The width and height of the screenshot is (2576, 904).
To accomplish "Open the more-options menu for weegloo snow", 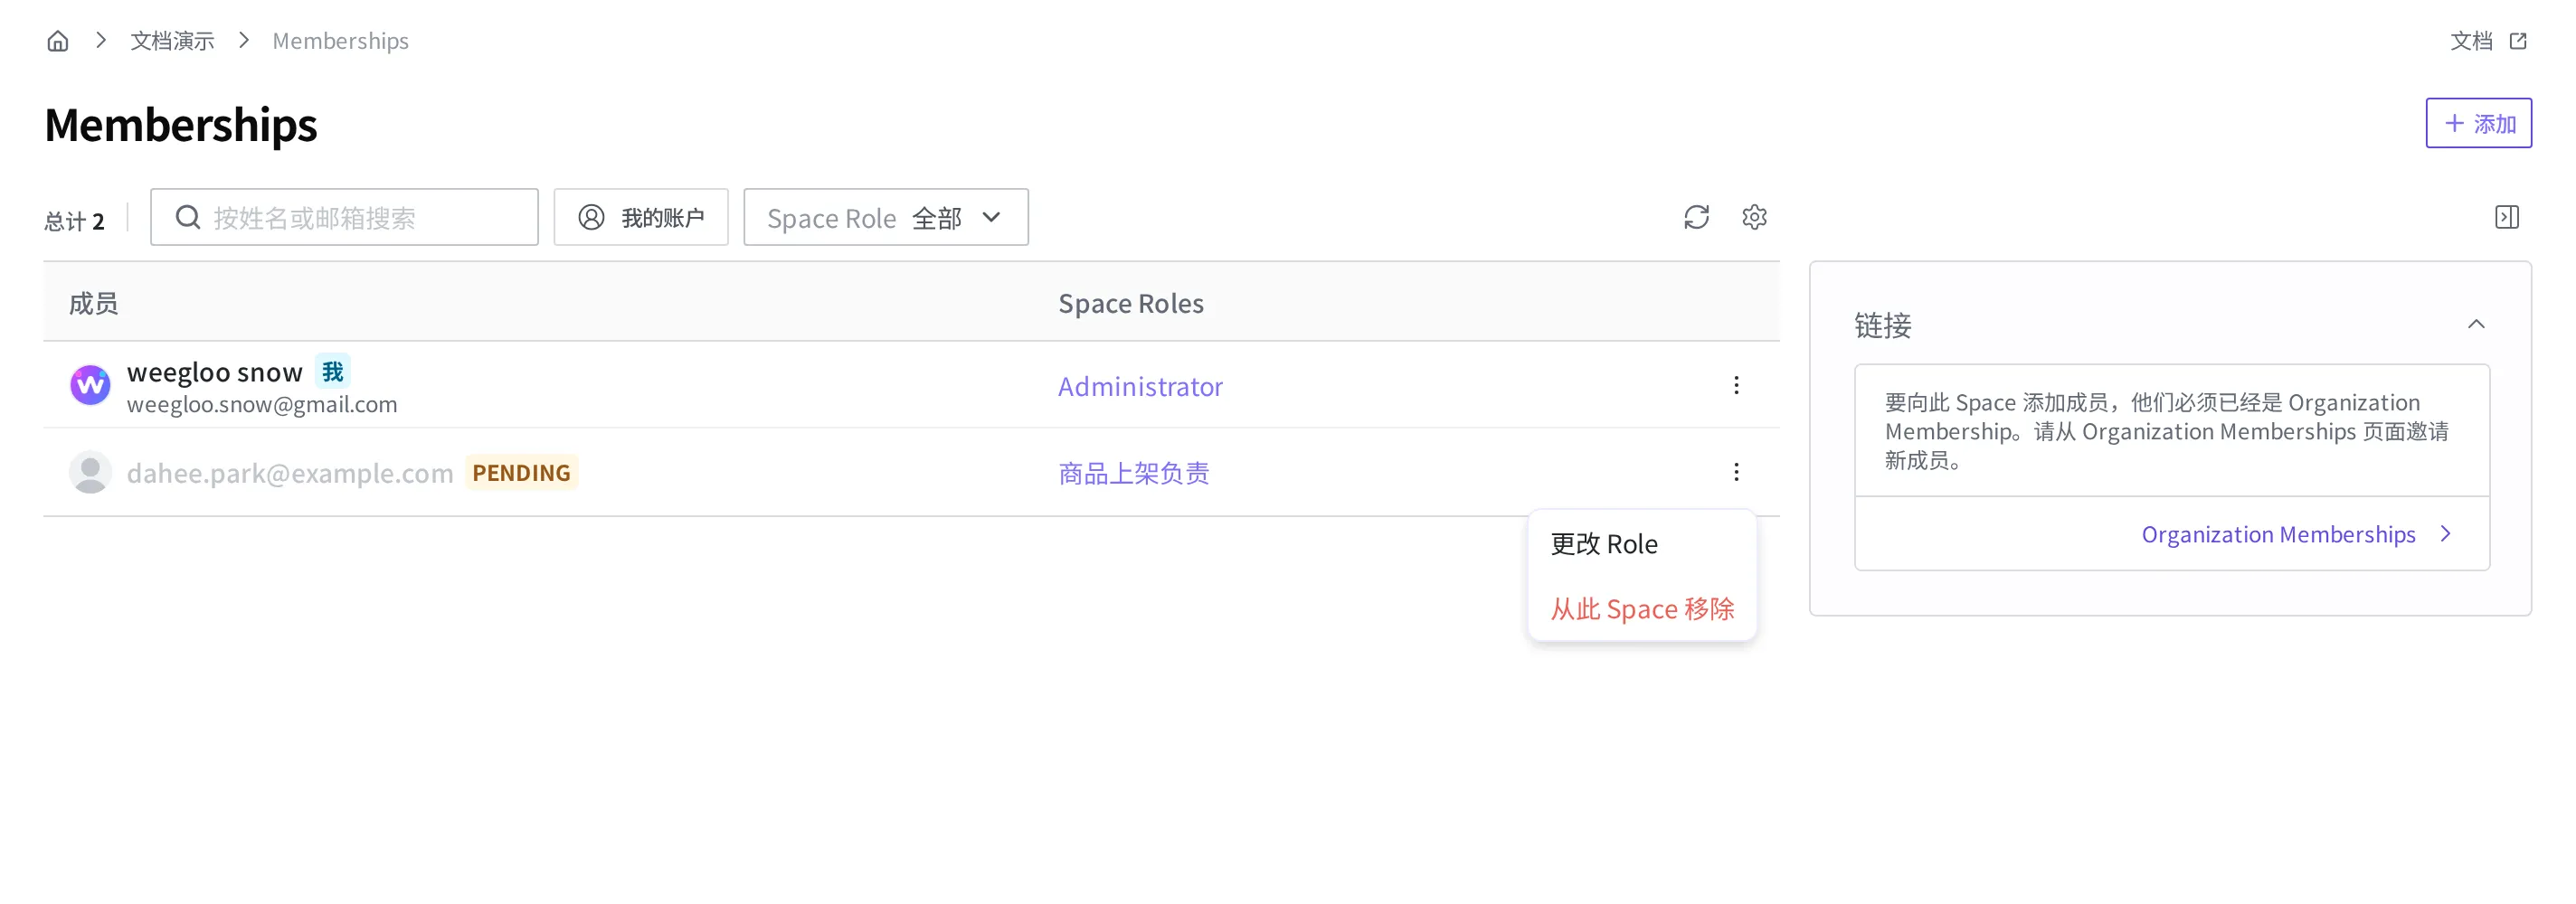I will click(x=1736, y=385).
